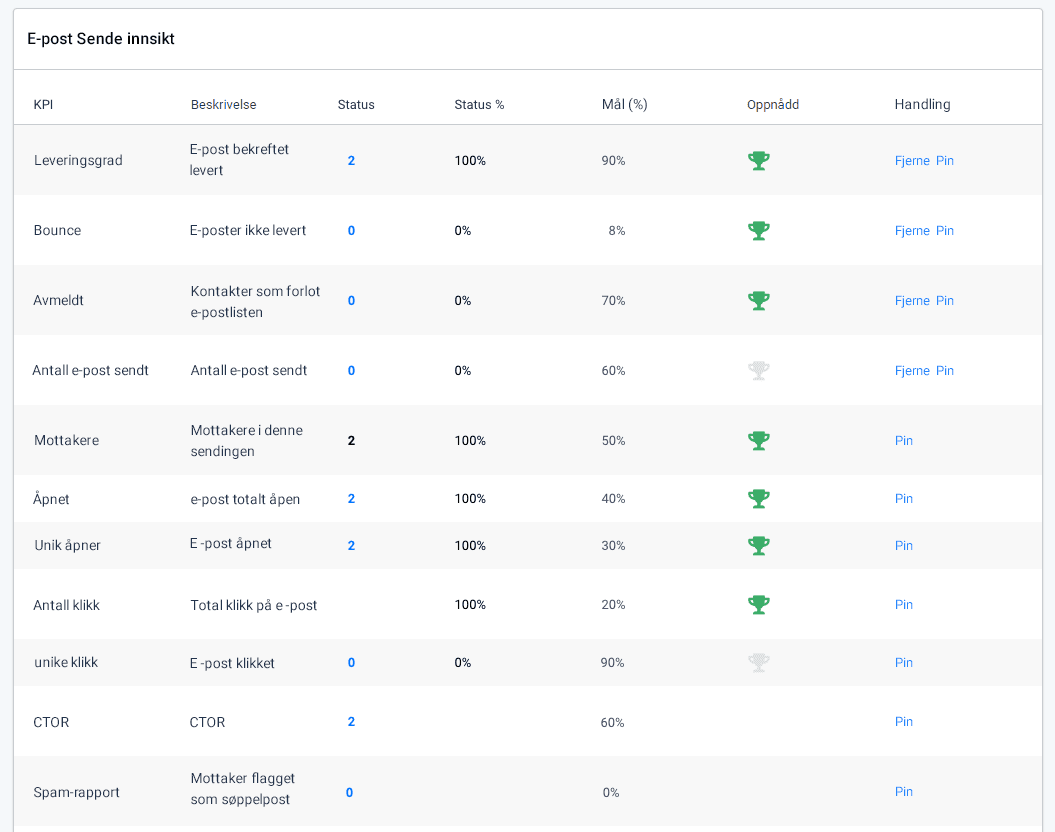Pin the Antall e-post sendt KPI
The width and height of the screenshot is (1055, 832).
[945, 371]
